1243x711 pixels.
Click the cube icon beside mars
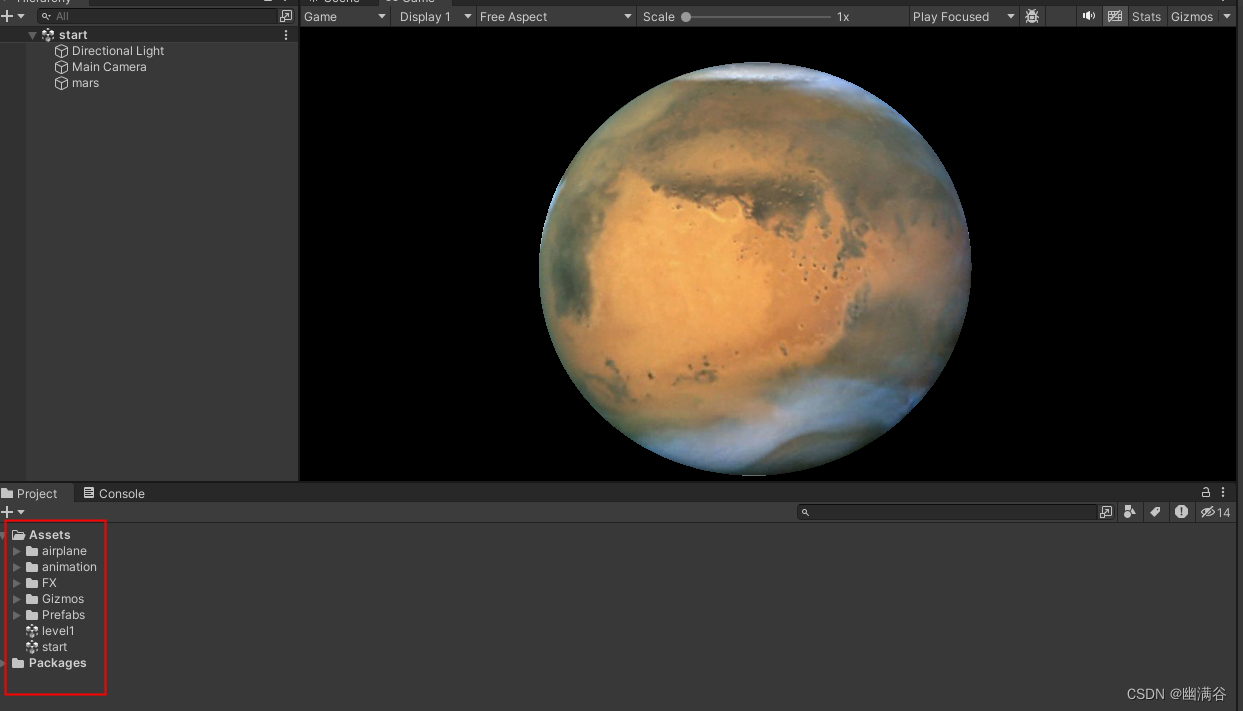click(61, 83)
